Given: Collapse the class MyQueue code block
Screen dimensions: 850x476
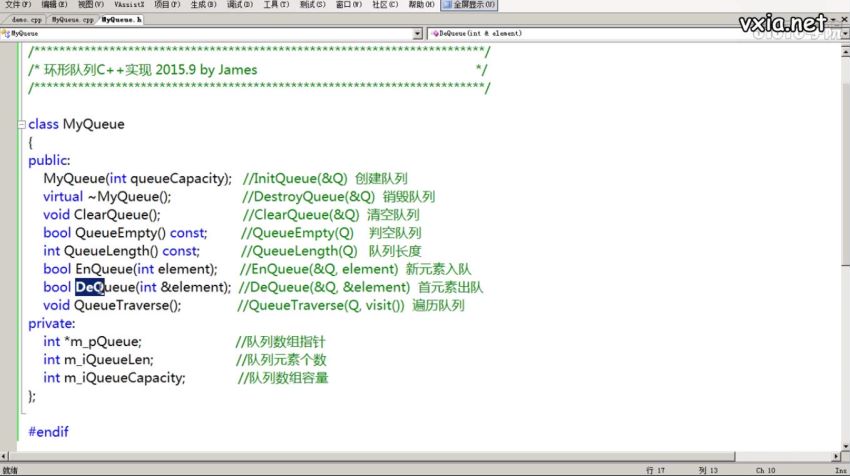Looking at the screenshot, I should (x=20, y=124).
